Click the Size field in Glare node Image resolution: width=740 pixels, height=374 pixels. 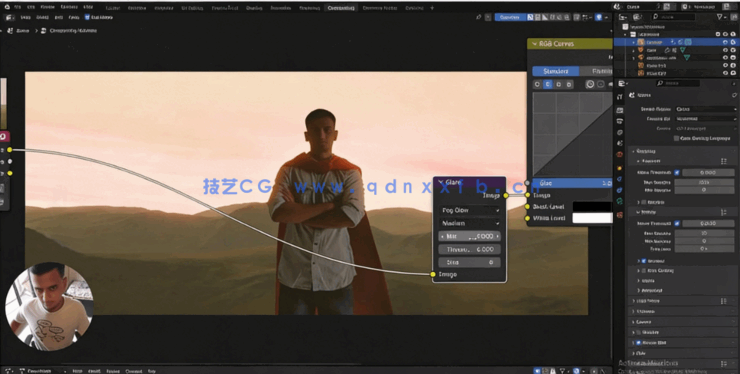click(470, 262)
